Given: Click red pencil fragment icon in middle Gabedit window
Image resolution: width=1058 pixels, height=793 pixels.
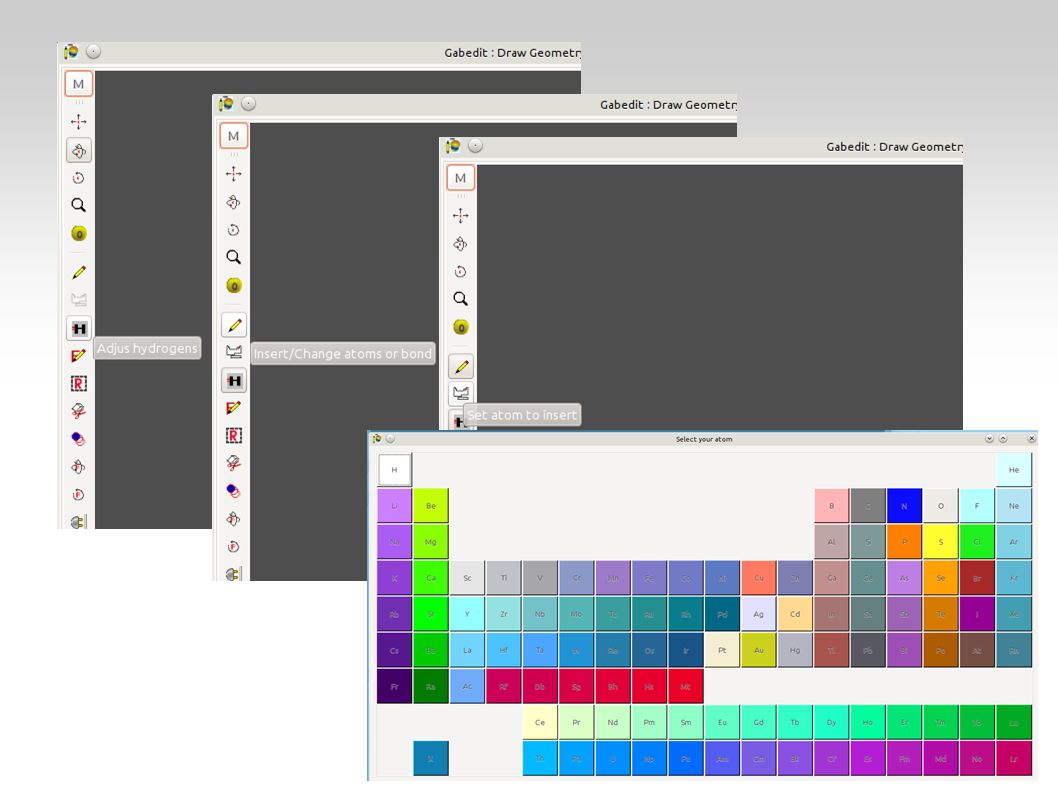Looking at the screenshot, I should tap(233, 408).
